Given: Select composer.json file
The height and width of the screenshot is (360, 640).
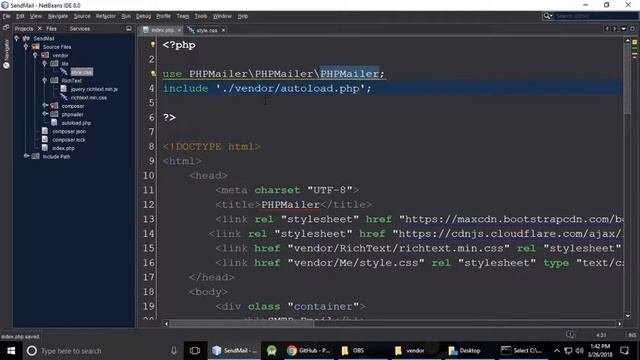Looking at the screenshot, I should pyautogui.click(x=69, y=131).
